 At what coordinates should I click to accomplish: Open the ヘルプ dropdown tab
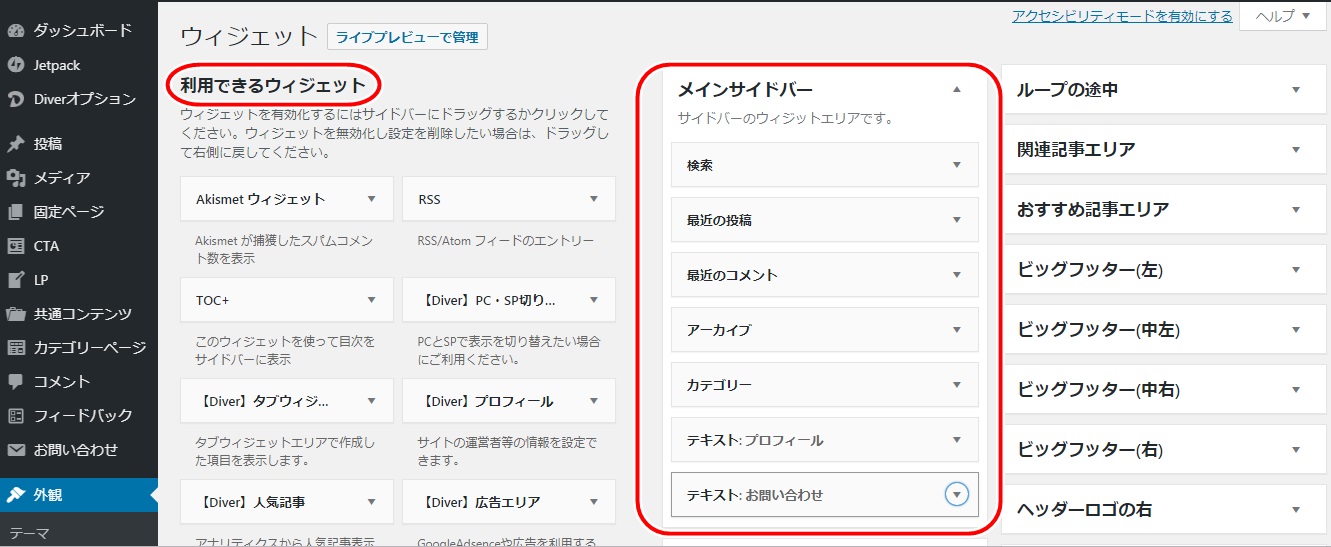point(1284,16)
